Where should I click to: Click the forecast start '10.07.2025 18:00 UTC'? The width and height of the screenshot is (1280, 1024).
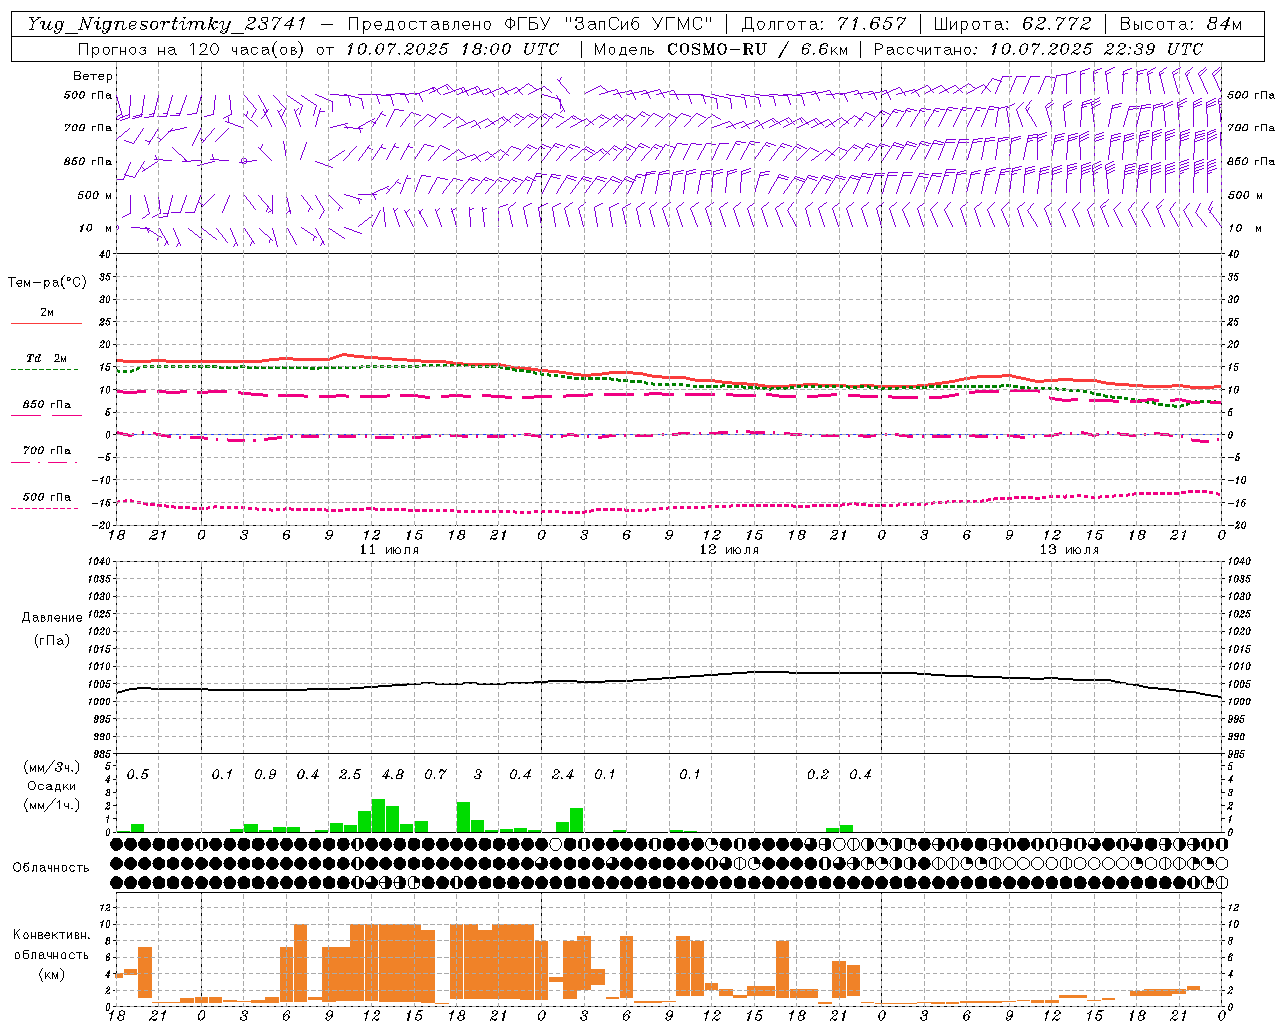[x=453, y=49]
